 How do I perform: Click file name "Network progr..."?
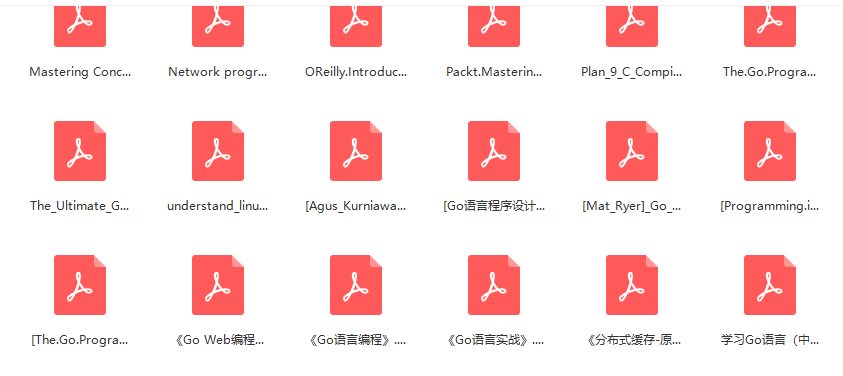218,72
